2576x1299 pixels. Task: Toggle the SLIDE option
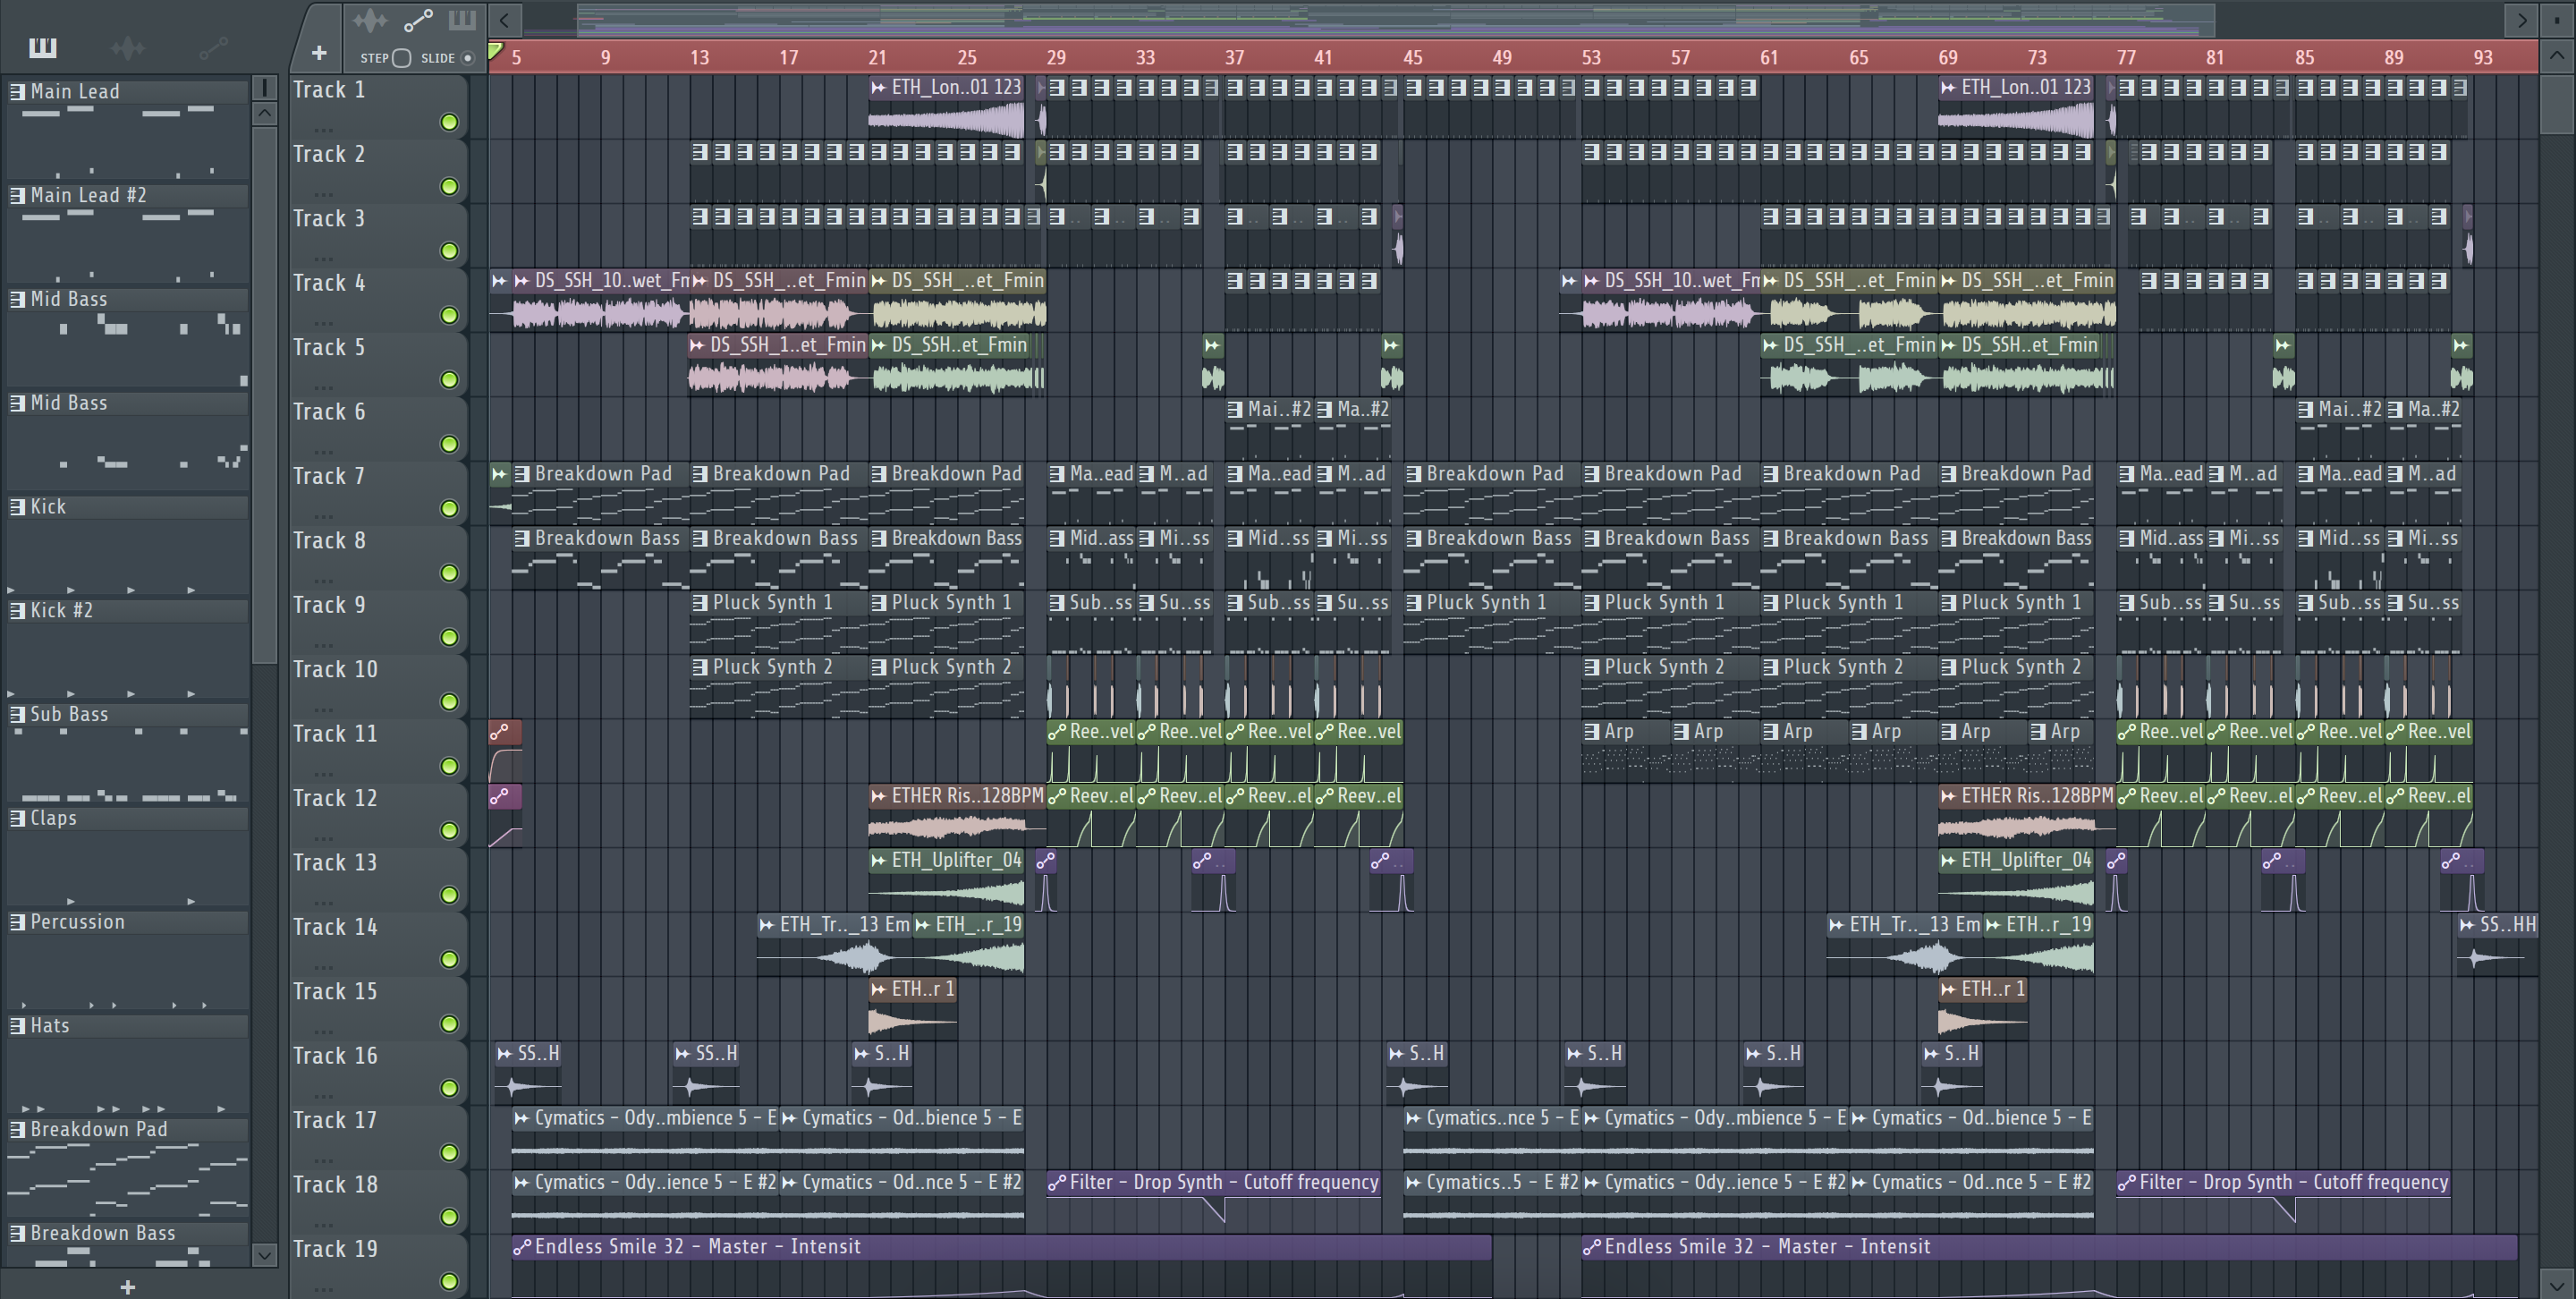(x=467, y=58)
